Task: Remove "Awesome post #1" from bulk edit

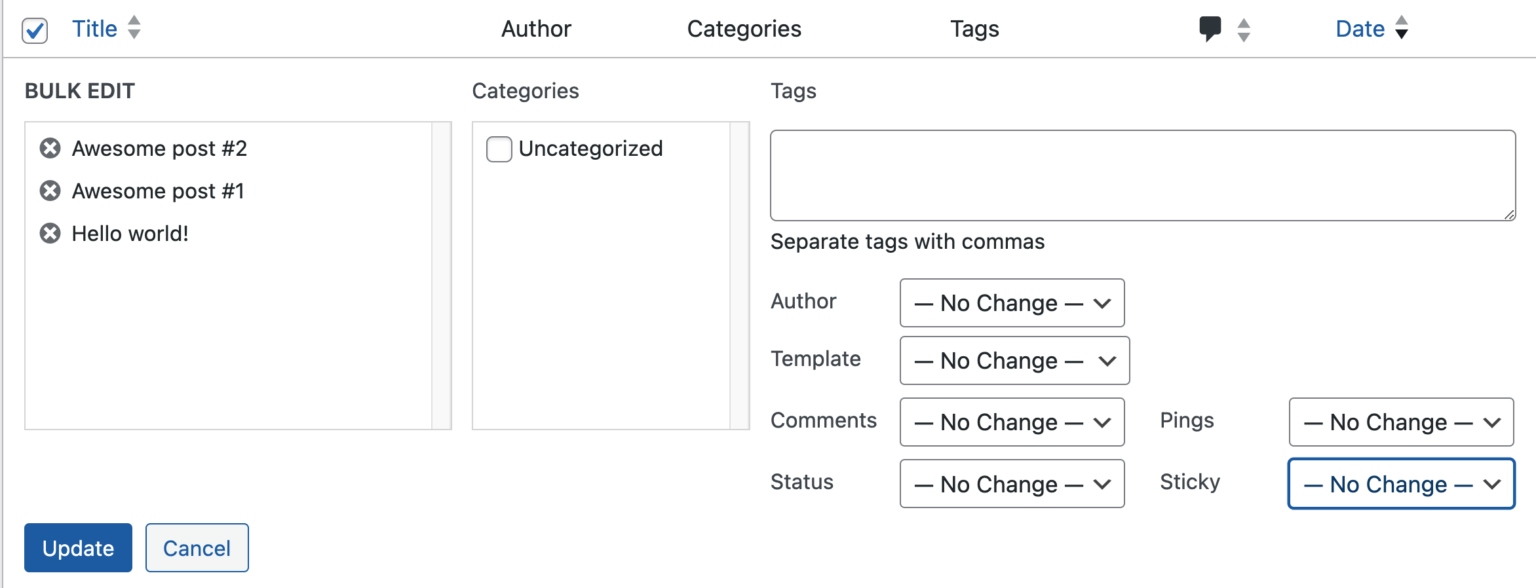Action: click(x=50, y=190)
